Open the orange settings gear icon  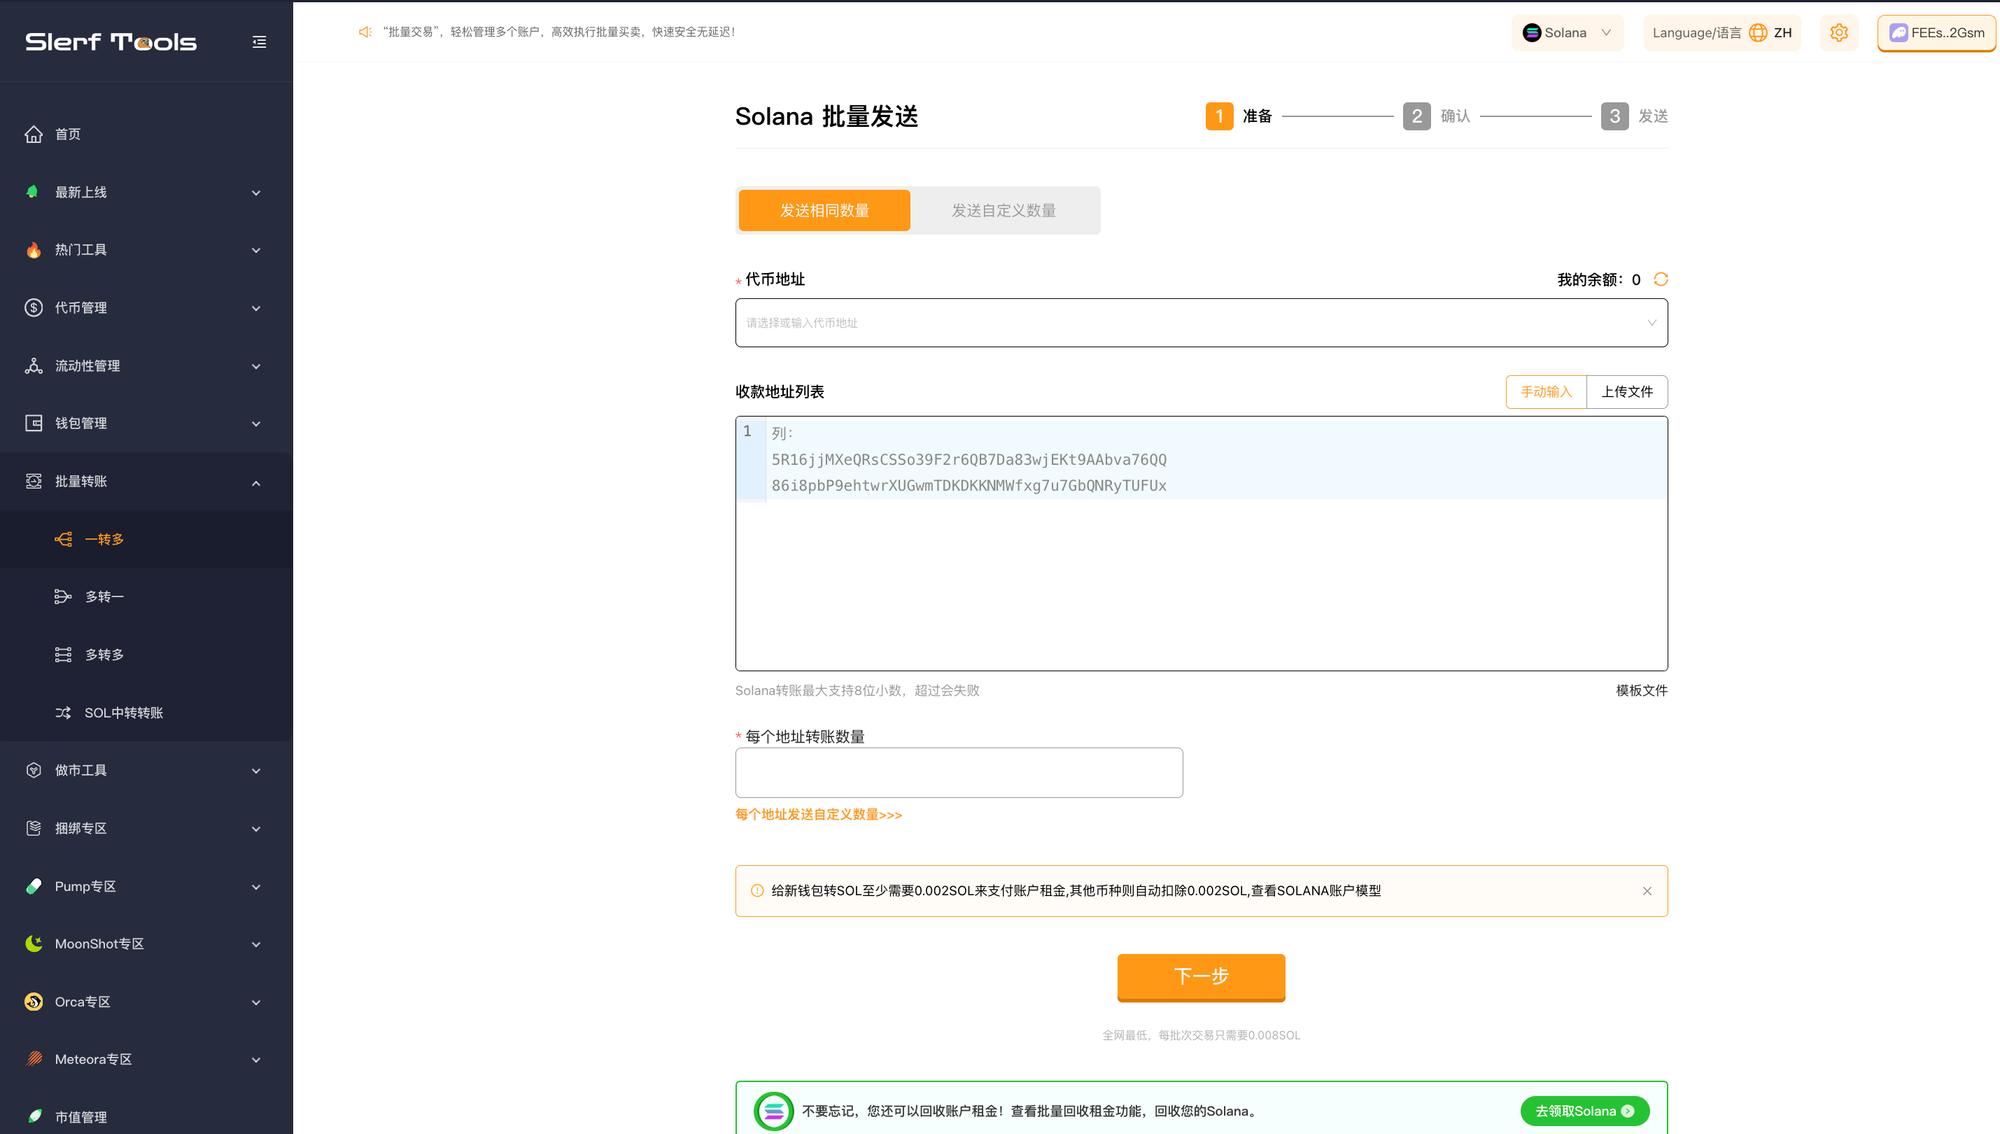pyautogui.click(x=1839, y=33)
